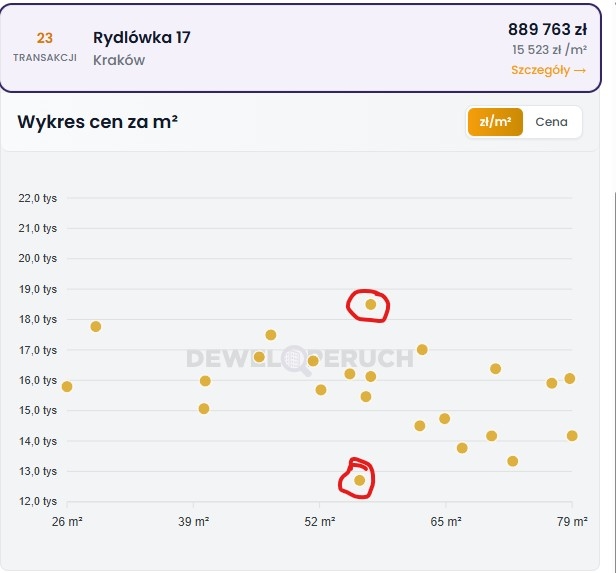Select the 17,5 tys point near 47 m²
The width and height of the screenshot is (616, 573).
click(x=271, y=335)
